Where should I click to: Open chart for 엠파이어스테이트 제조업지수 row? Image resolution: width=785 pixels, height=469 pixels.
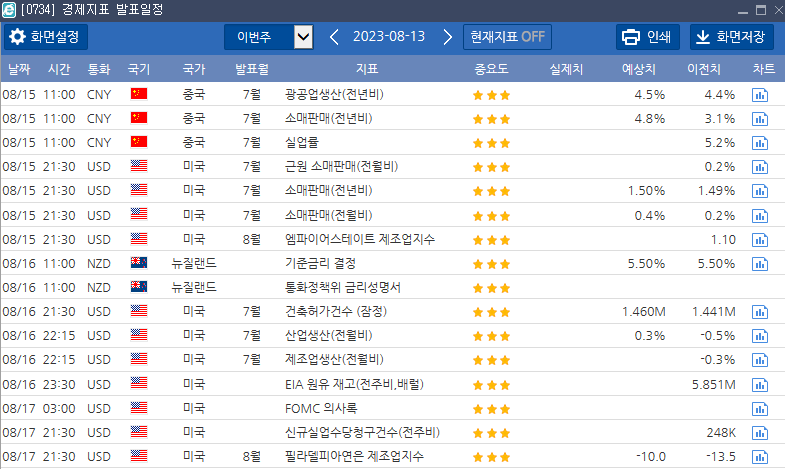pos(759,240)
